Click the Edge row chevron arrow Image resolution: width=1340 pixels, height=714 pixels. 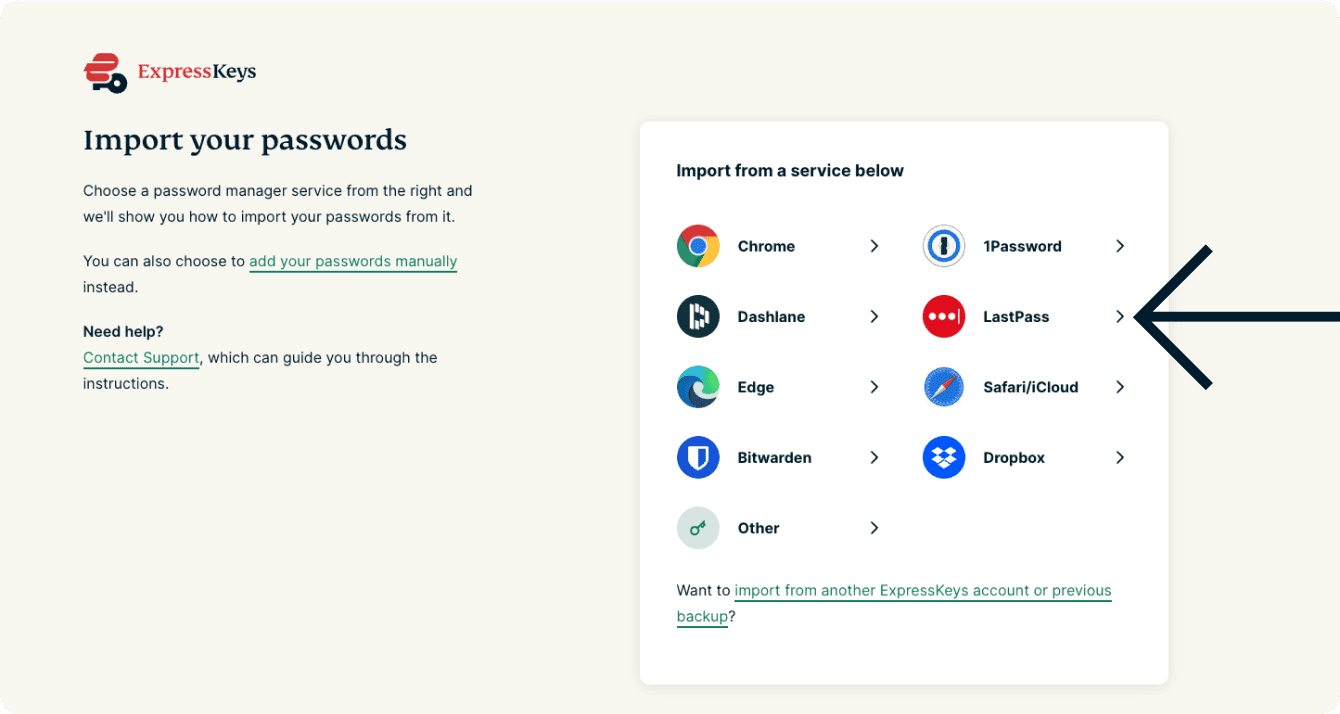pyautogui.click(x=874, y=387)
